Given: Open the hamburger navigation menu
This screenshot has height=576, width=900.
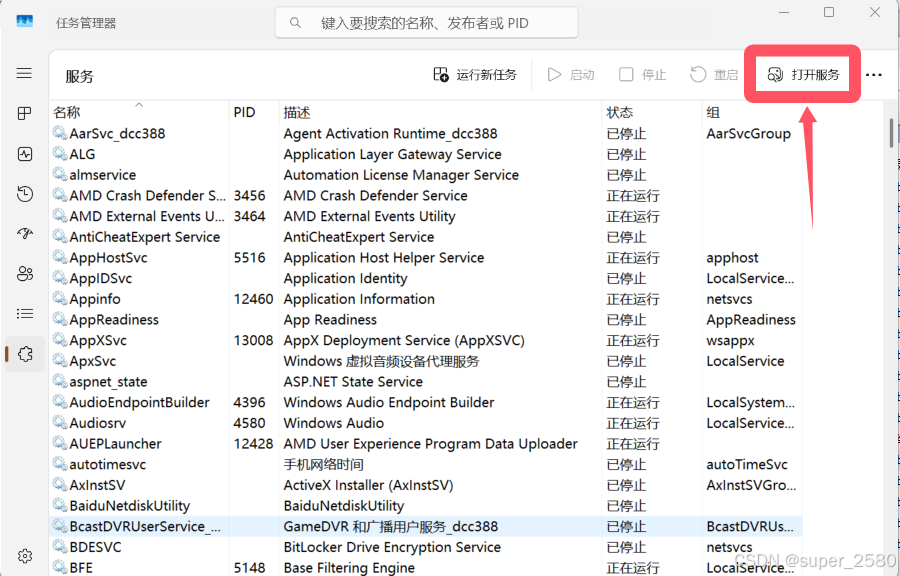Looking at the screenshot, I should coord(24,73).
